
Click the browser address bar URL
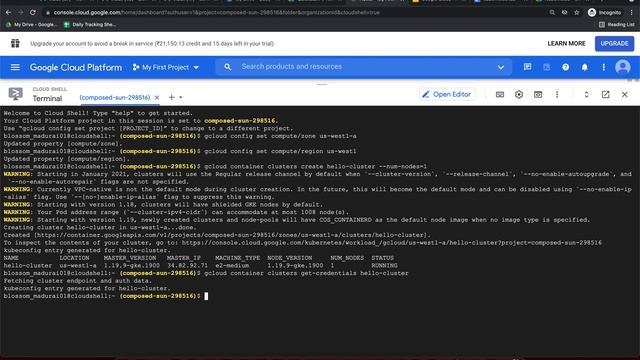click(x=216, y=13)
